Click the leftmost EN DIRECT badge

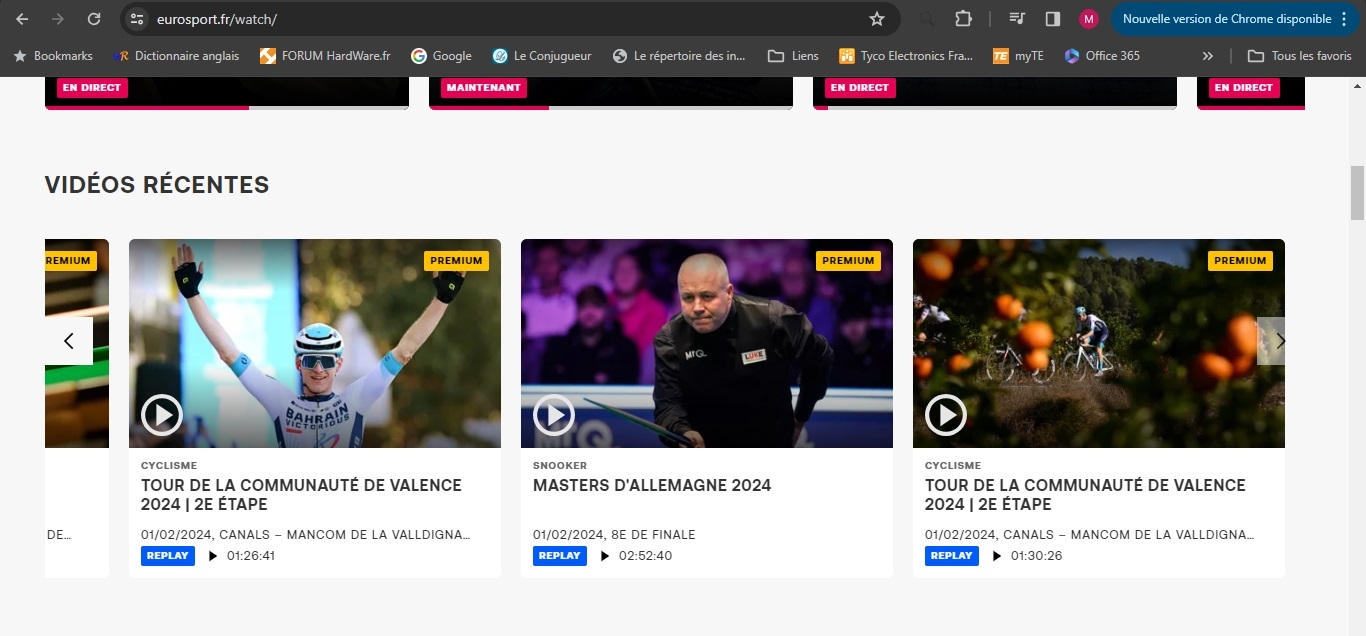pyautogui.click(x=92, y=88)
